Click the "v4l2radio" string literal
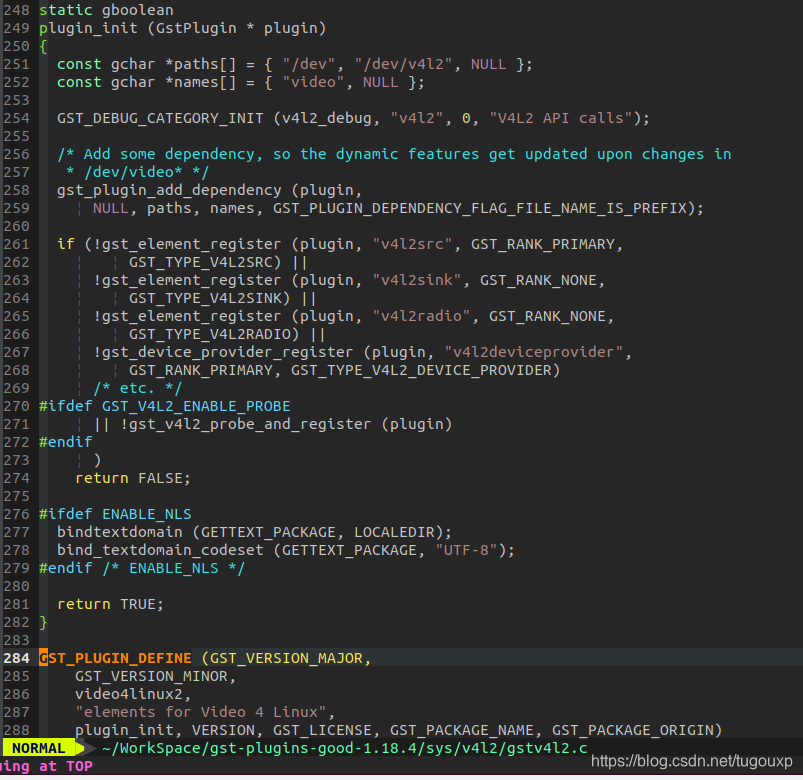This screenshot has height=780, width=803. click(421, 316)
